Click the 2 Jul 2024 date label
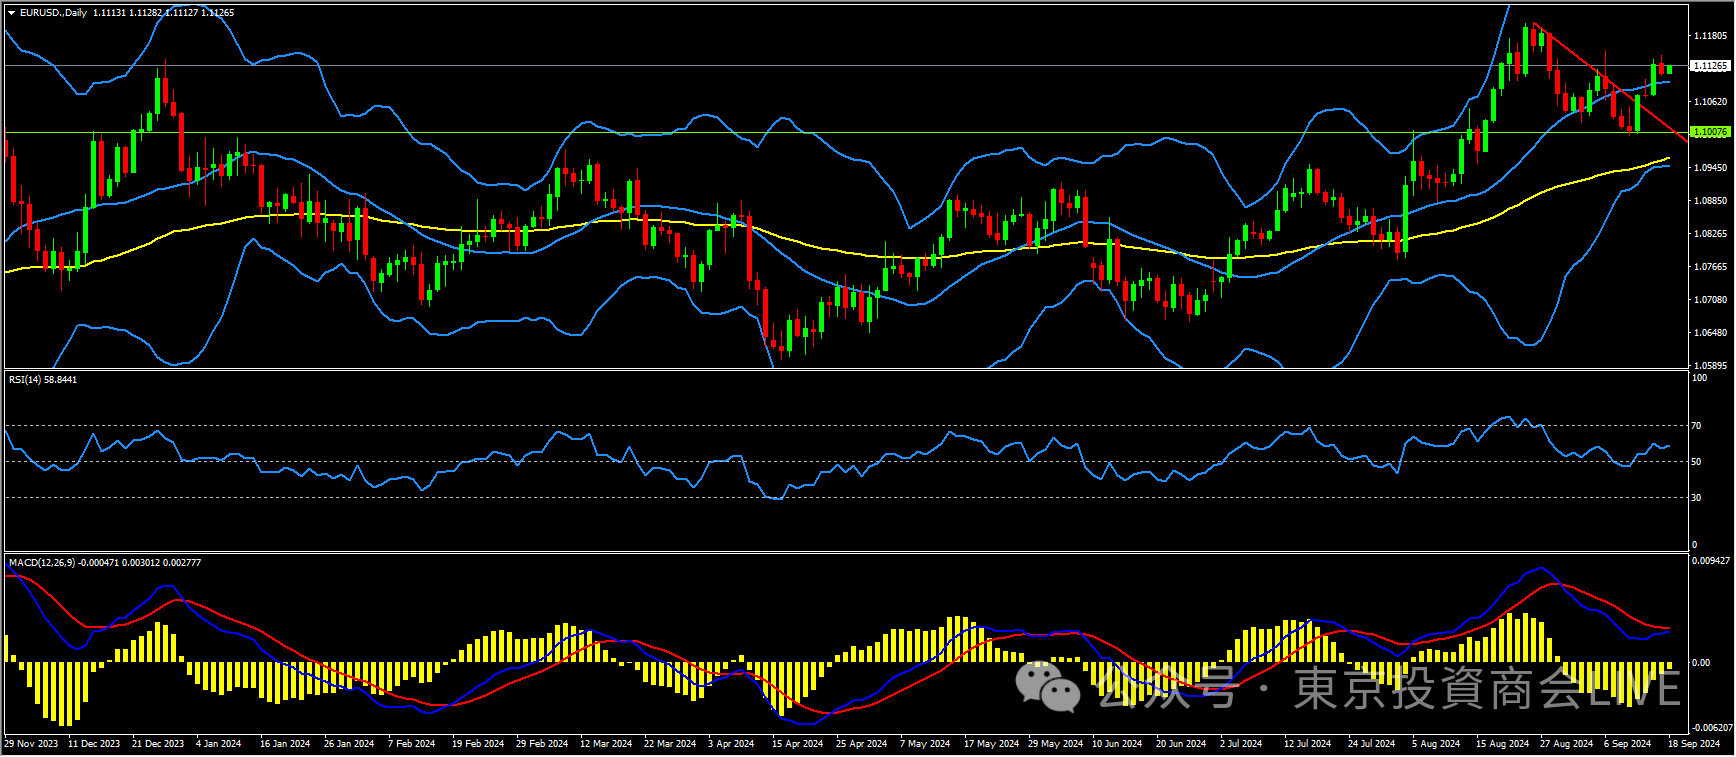The height and width of the screenshot is (757, 1736). tap(1241, 744)
